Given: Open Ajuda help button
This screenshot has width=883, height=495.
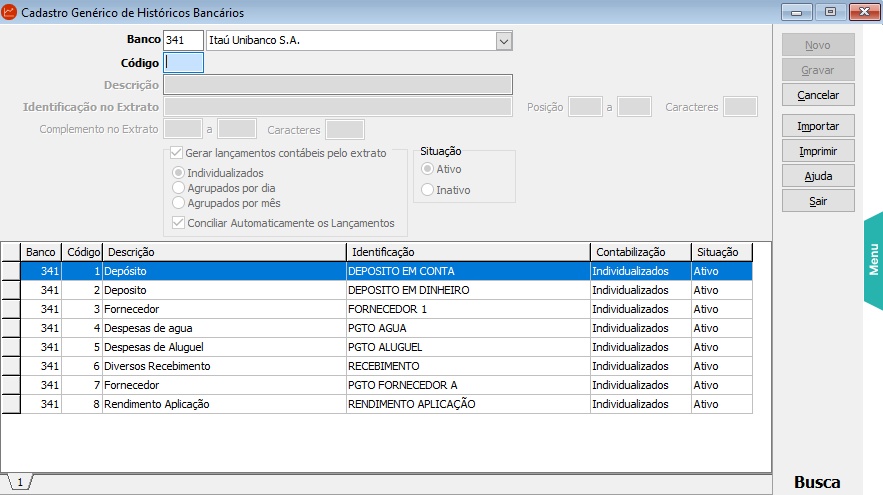Looking at the screenshot, I should pyautogui.click(x=818, y=177).
